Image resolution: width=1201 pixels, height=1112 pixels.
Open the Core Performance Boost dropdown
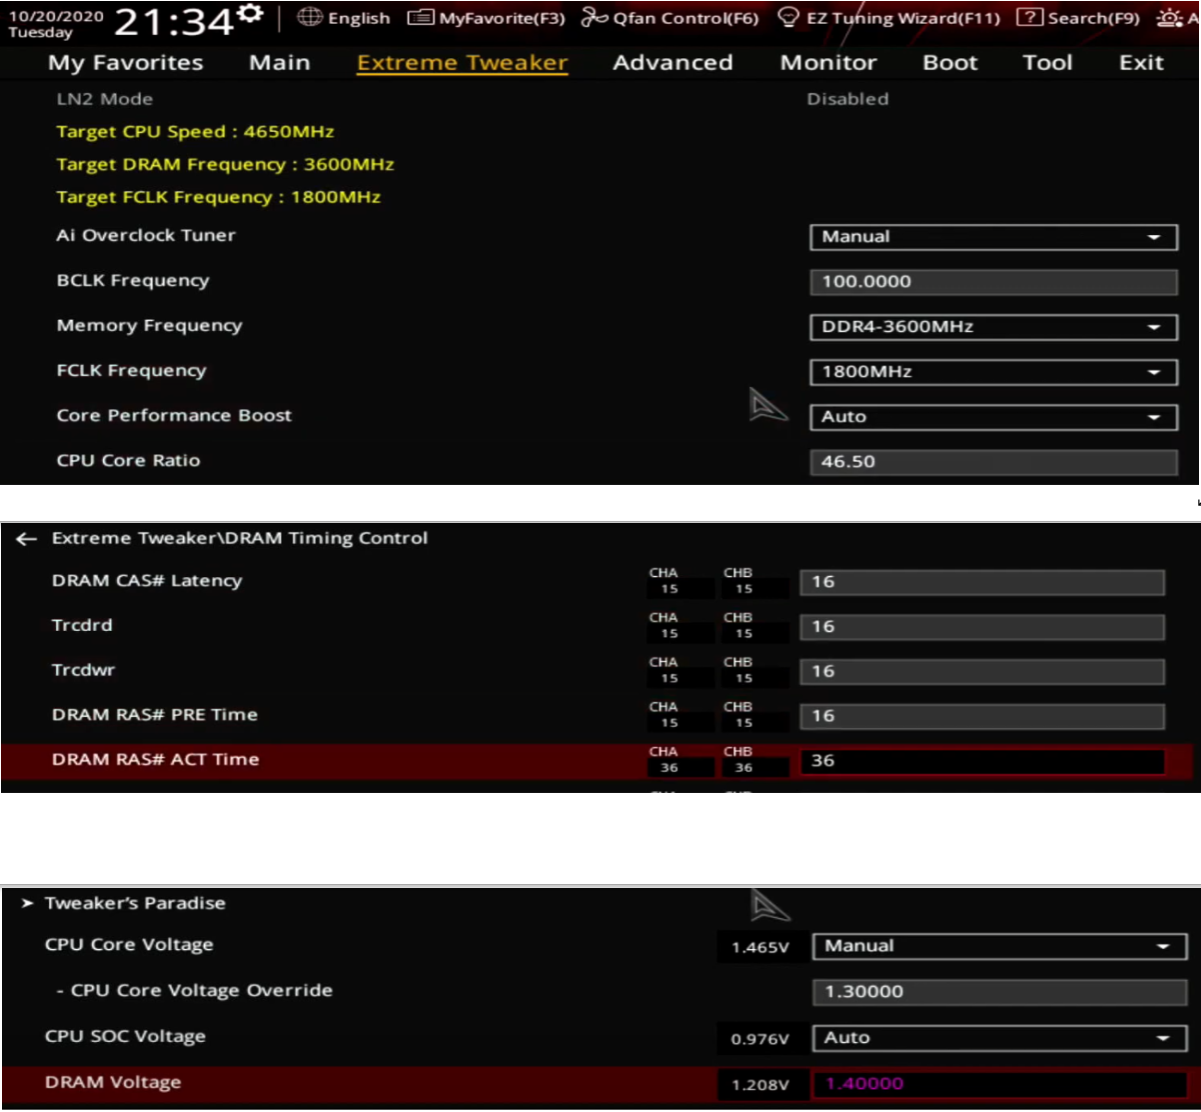993,417
